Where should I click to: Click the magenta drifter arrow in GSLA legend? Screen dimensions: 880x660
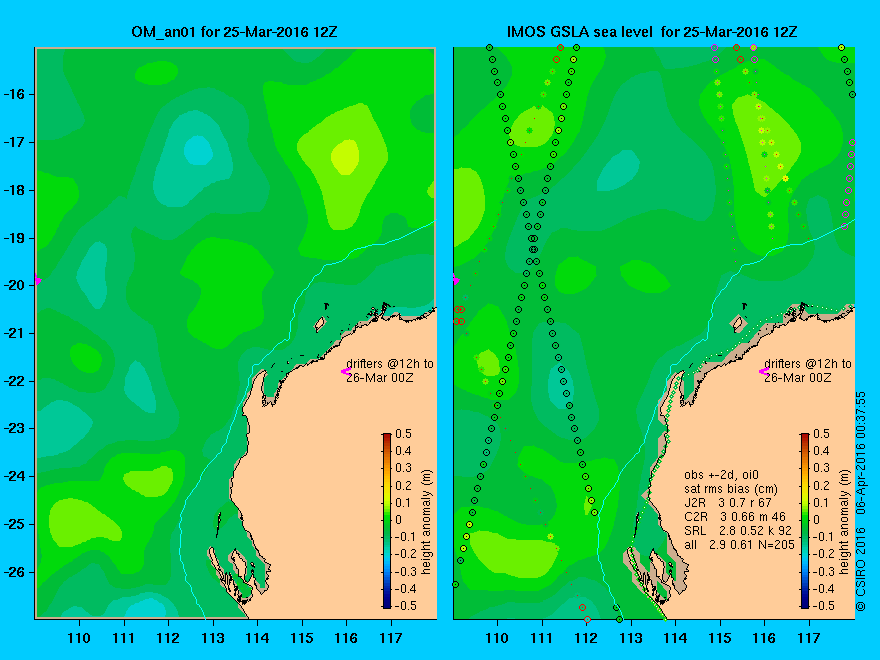(764, 371)
